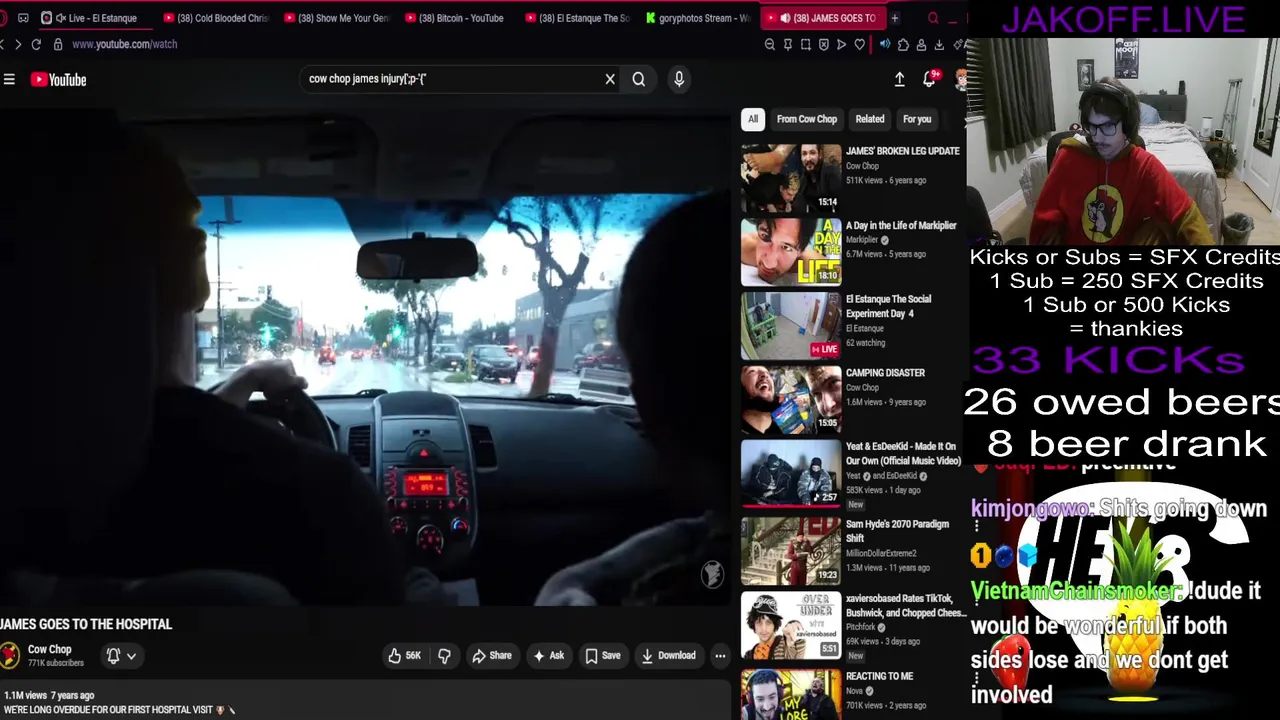Clear the search box with X
1280x720 pixels.
[610, 79]
